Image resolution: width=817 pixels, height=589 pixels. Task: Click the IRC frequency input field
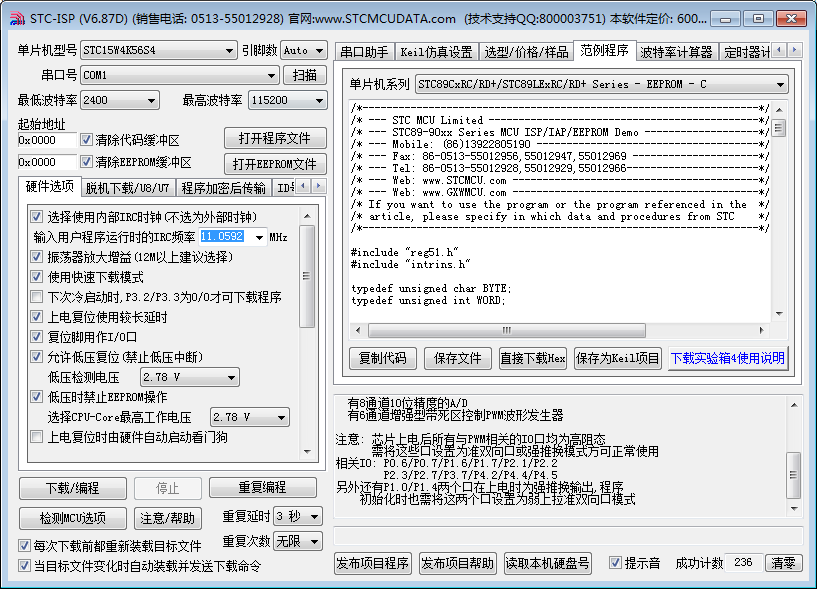pos(222,237)
